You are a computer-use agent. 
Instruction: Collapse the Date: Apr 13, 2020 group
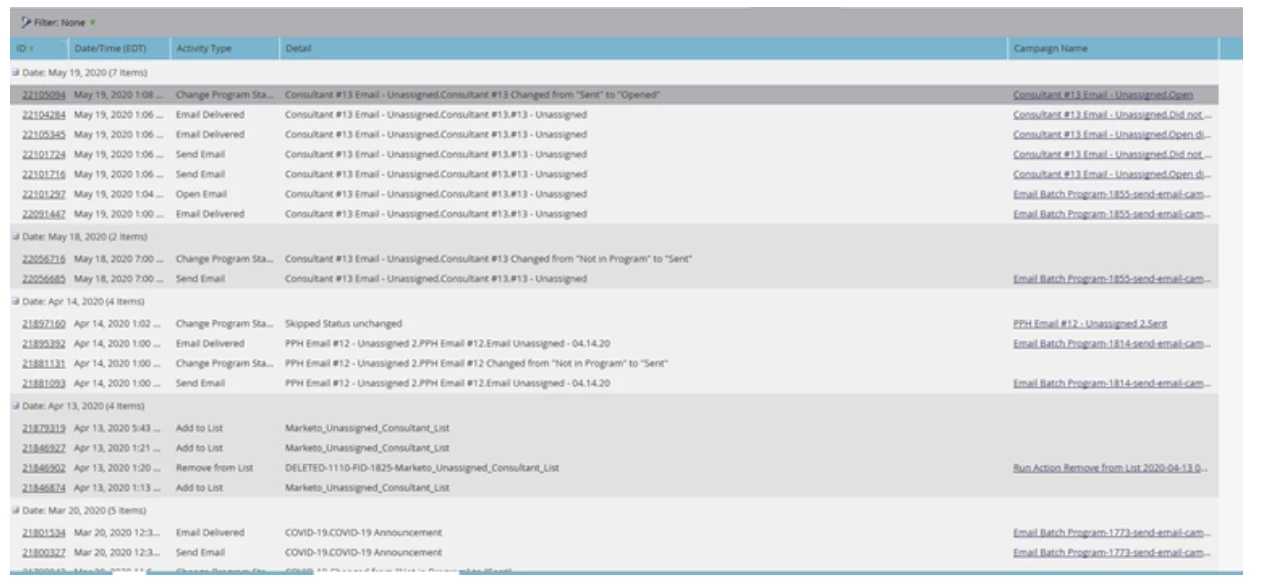15,406
